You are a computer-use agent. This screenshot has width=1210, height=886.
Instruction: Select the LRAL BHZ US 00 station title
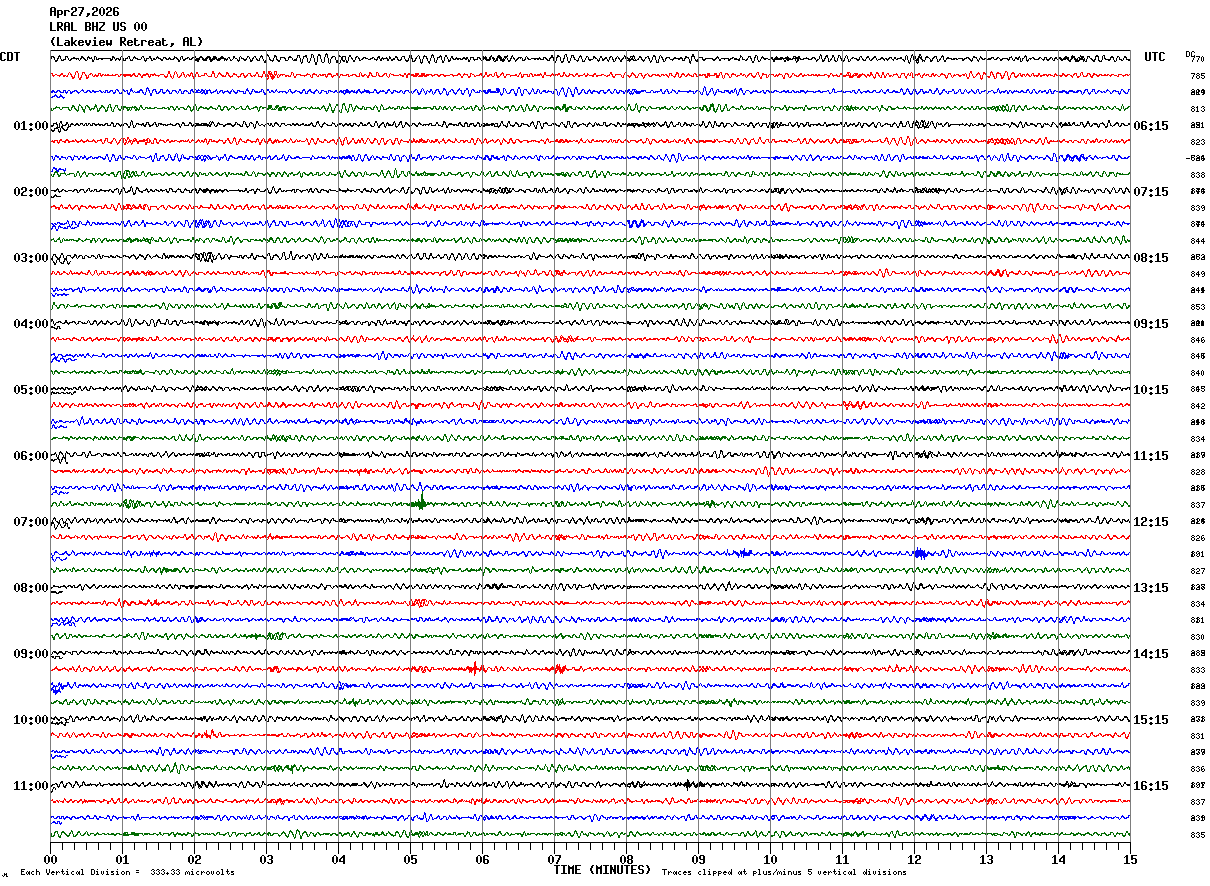click(98, 27)
